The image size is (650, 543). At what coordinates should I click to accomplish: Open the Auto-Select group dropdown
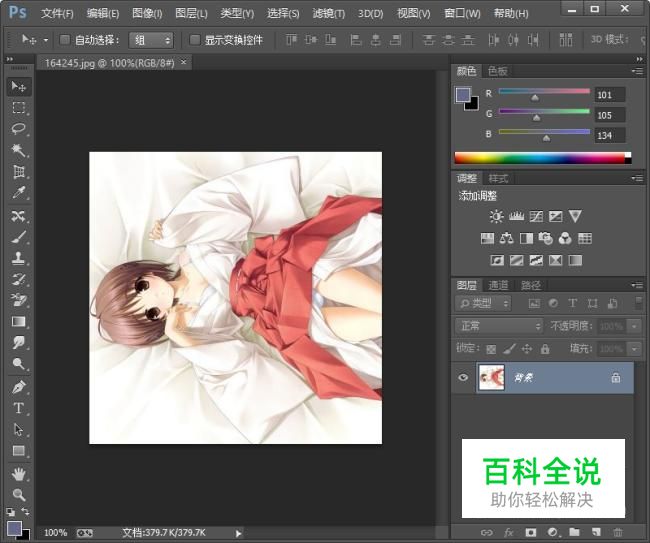(151, 40)
